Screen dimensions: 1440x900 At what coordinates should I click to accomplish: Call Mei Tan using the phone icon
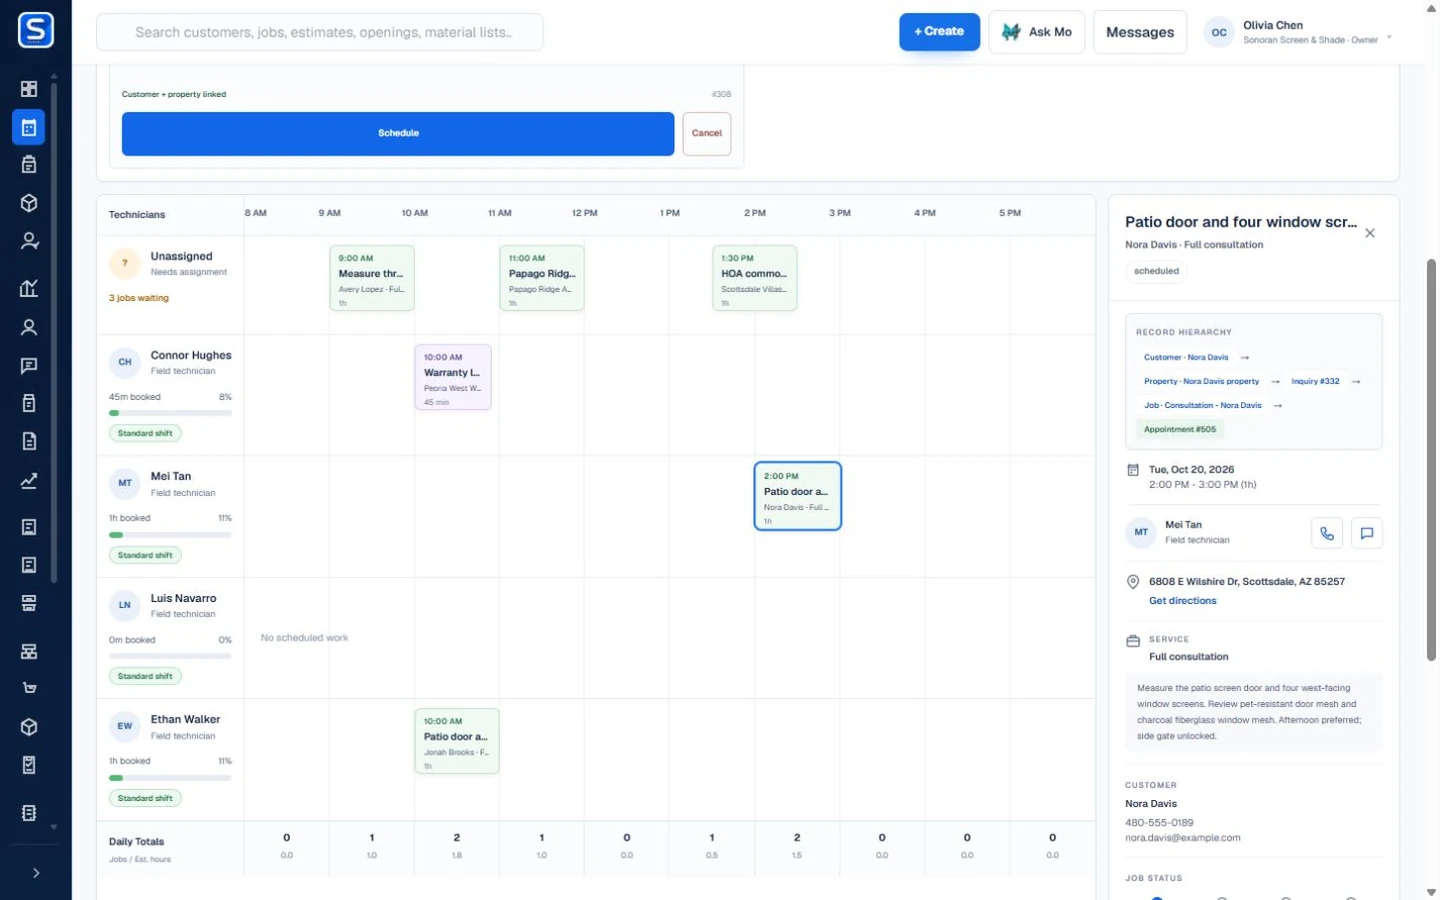point(1326,533)
